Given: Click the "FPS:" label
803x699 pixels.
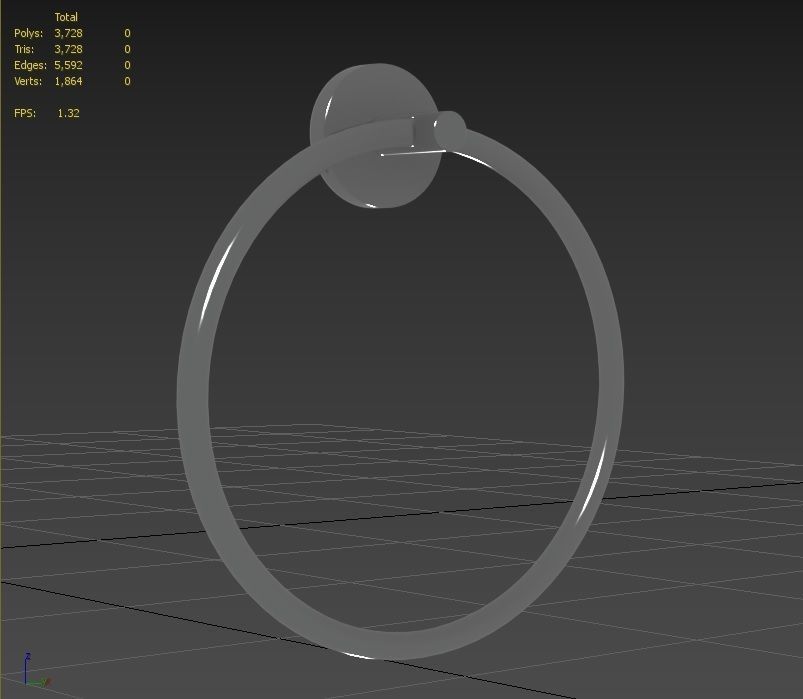Looking at the screenshot, I should tap(25, 113).
